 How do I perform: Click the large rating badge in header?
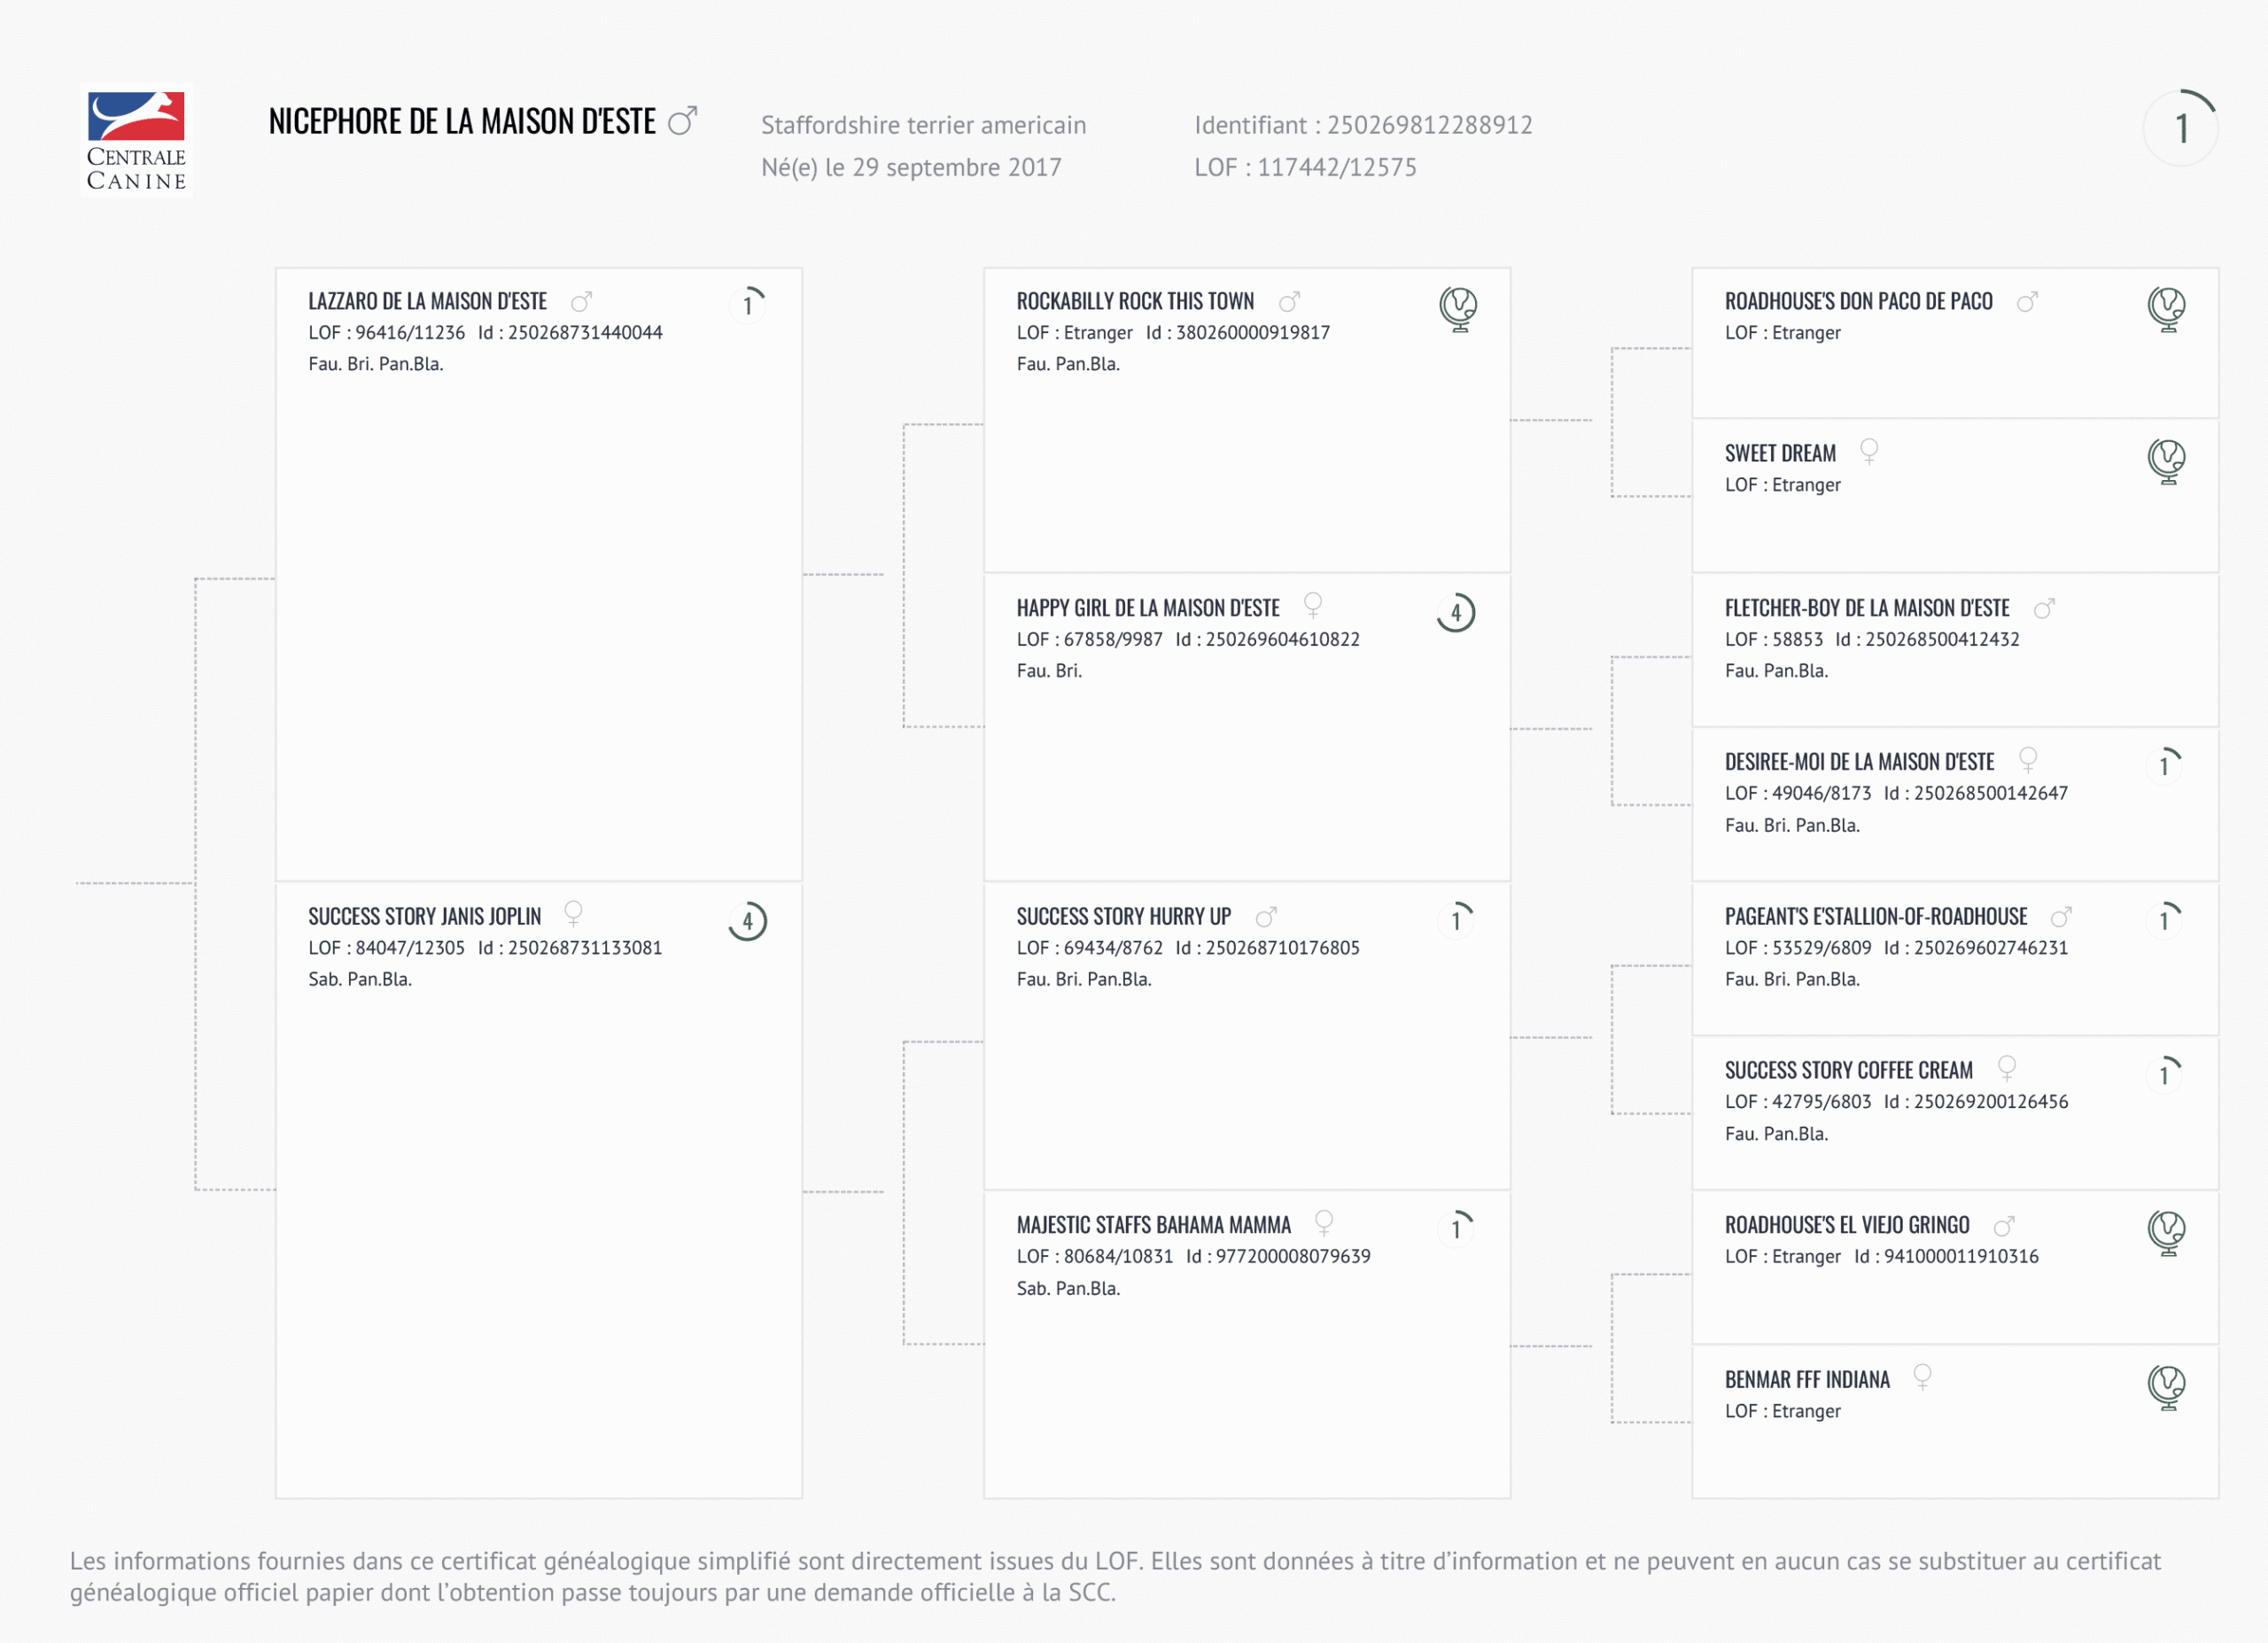[2181, 128]
